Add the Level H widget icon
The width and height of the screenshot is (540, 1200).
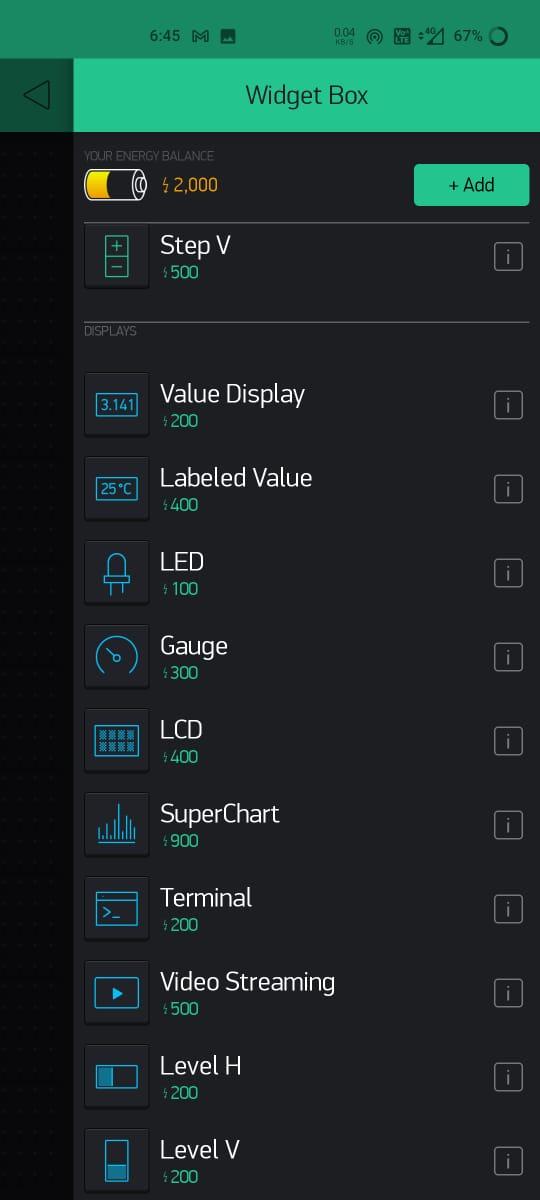(x=117, y=1077)
